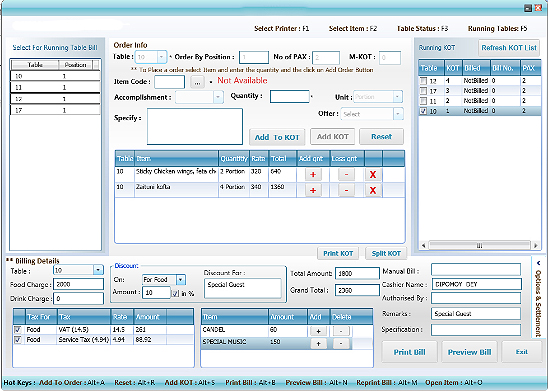Check the table 11 KOT checkbox

coord(423,101)
